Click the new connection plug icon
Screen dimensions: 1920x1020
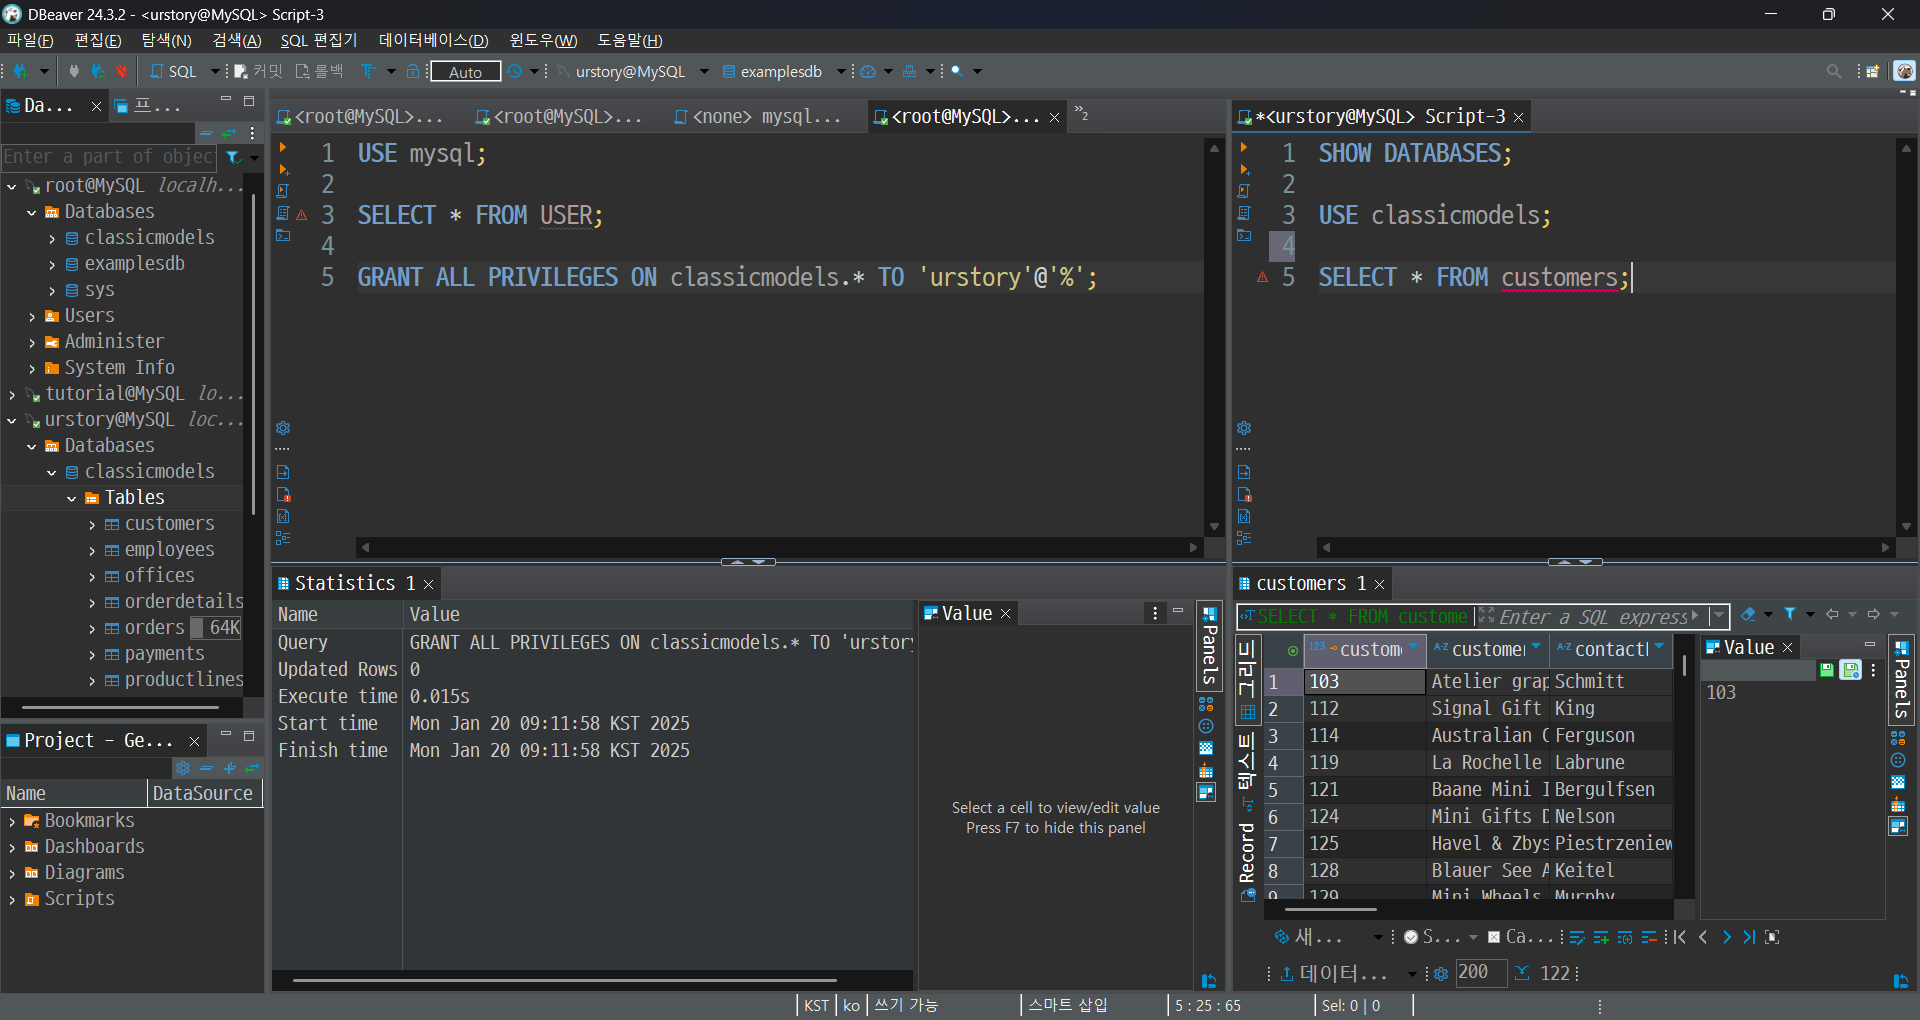point(20,71)
